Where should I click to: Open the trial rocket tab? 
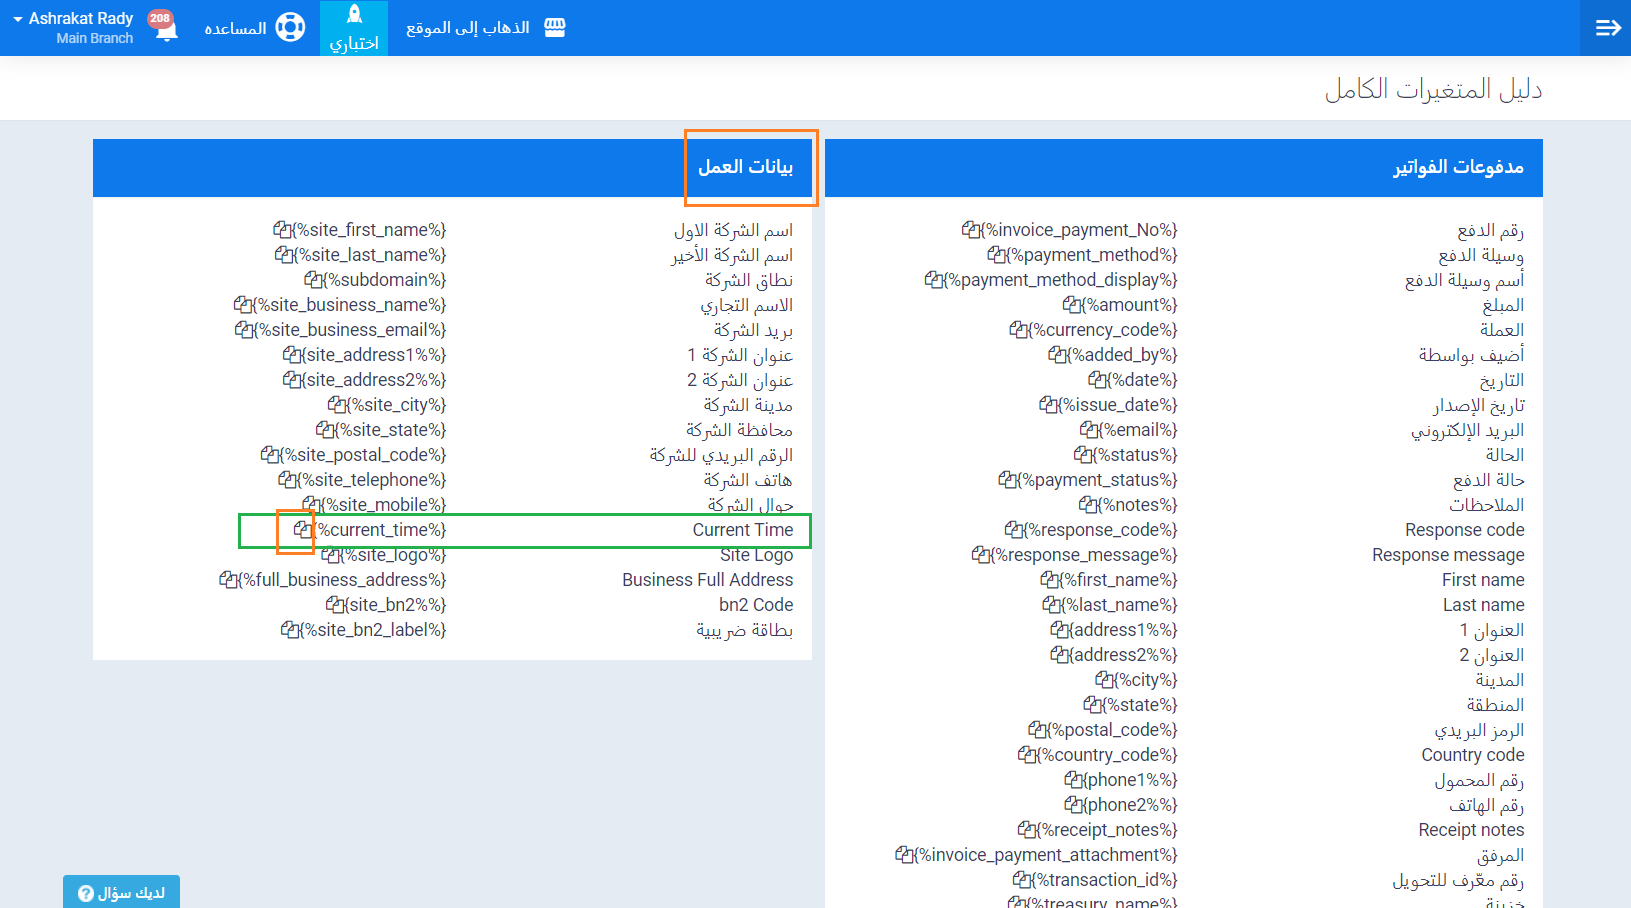pos(354,28)
